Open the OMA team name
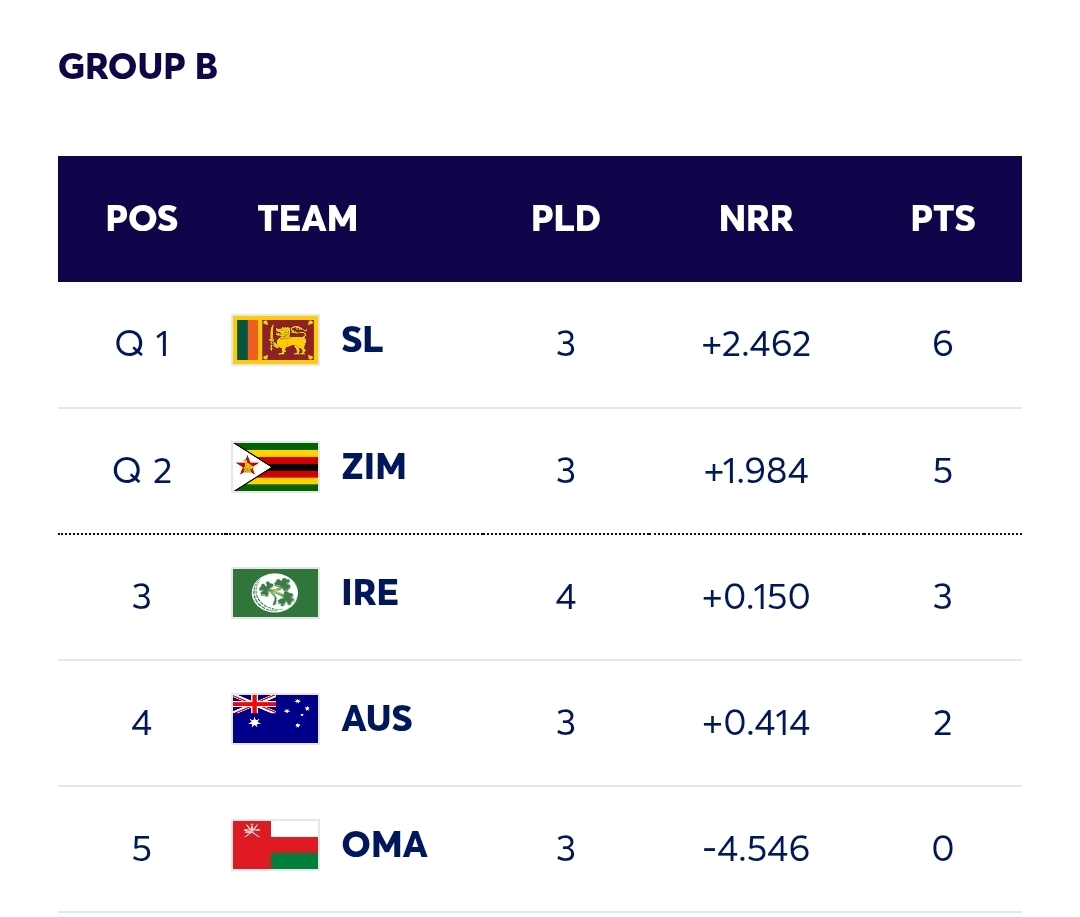Viewport: 1080px width, 917px height. [x=384, y=845]
